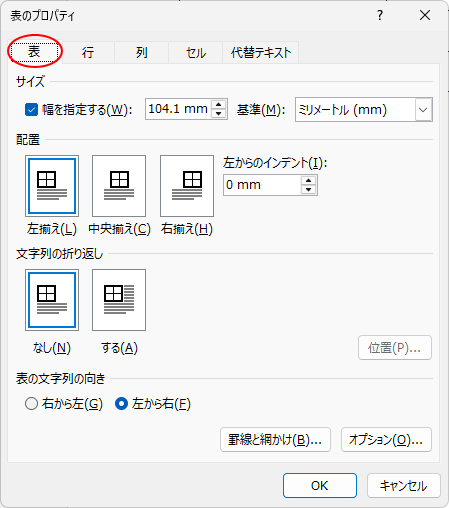Increase left indent with up spinner arrow
The image size is (449, 508).
(308, 181)
